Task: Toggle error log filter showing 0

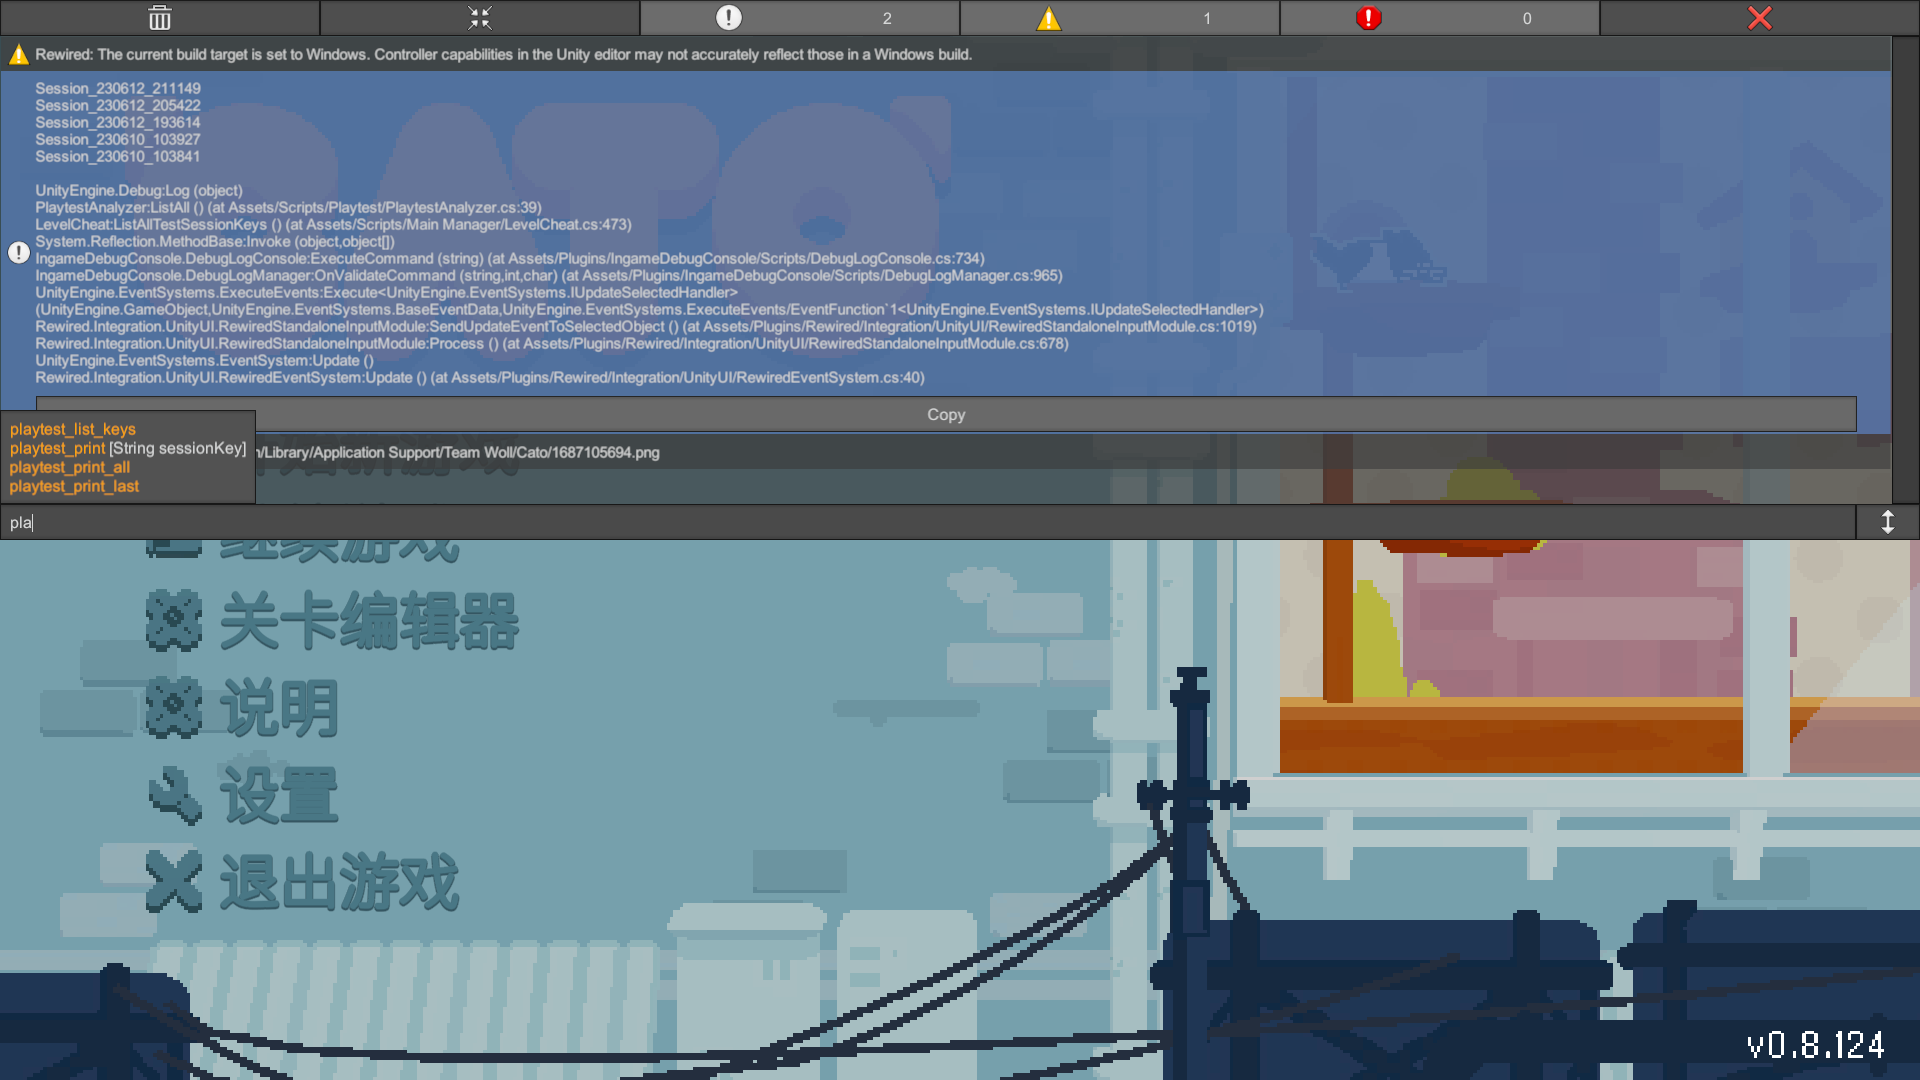Action: (x=1440, y=18)
